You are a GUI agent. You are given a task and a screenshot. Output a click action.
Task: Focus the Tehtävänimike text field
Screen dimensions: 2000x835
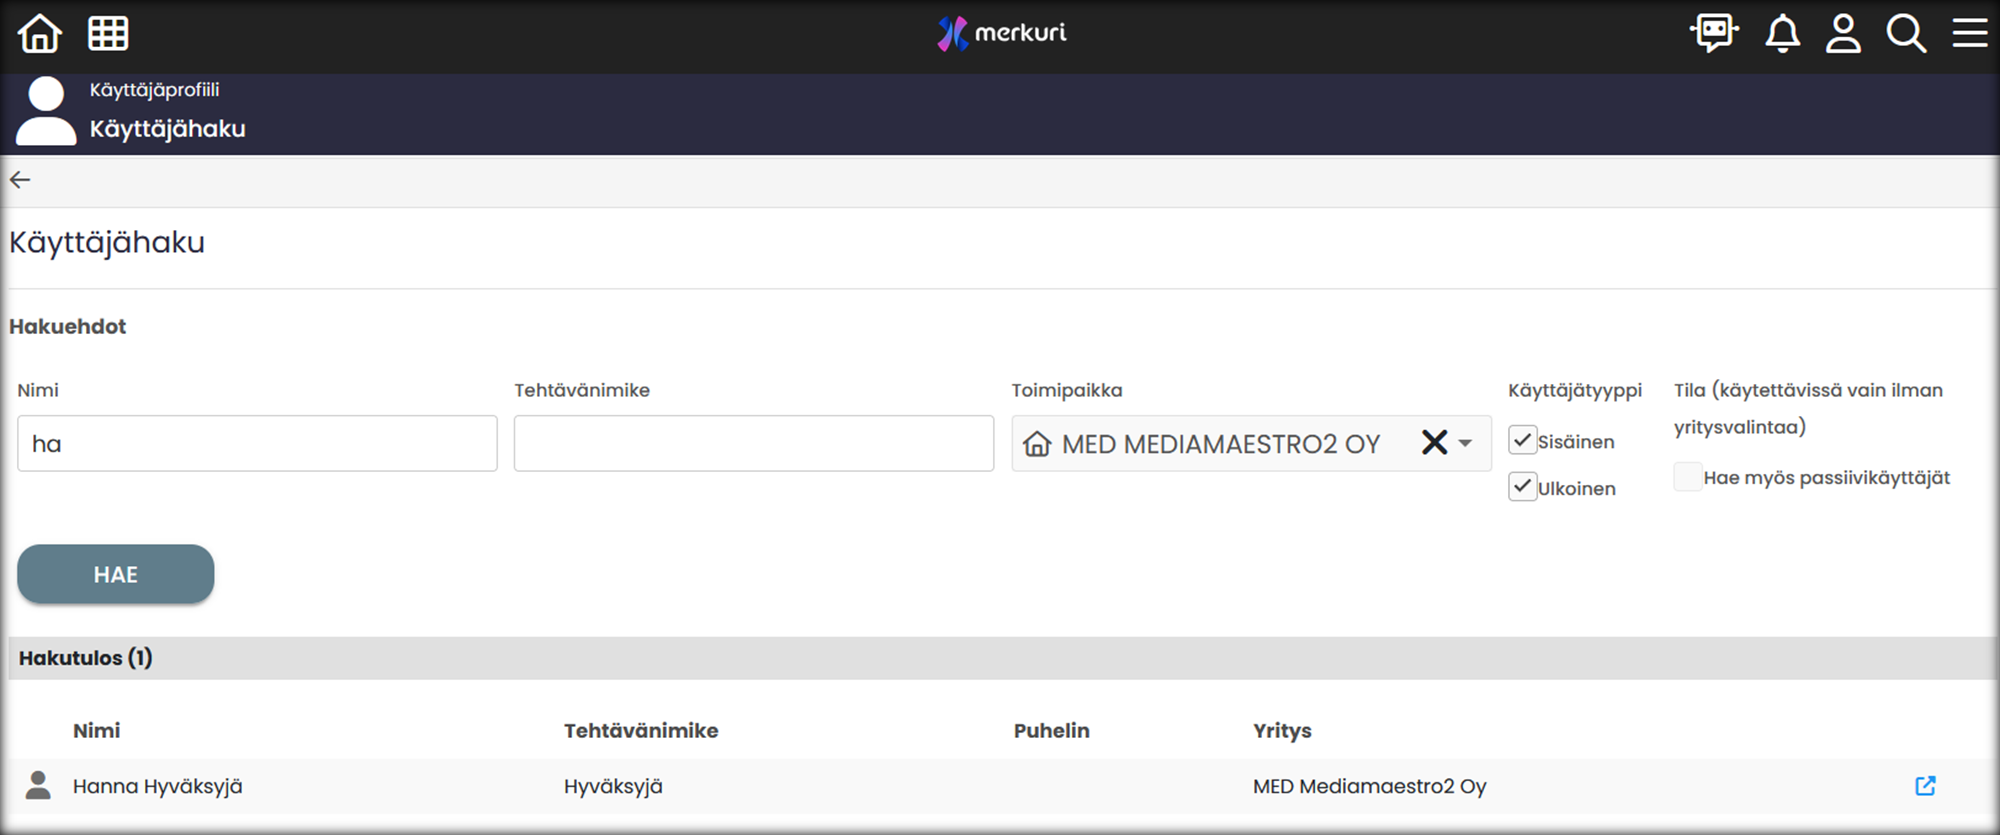point(753,443)
